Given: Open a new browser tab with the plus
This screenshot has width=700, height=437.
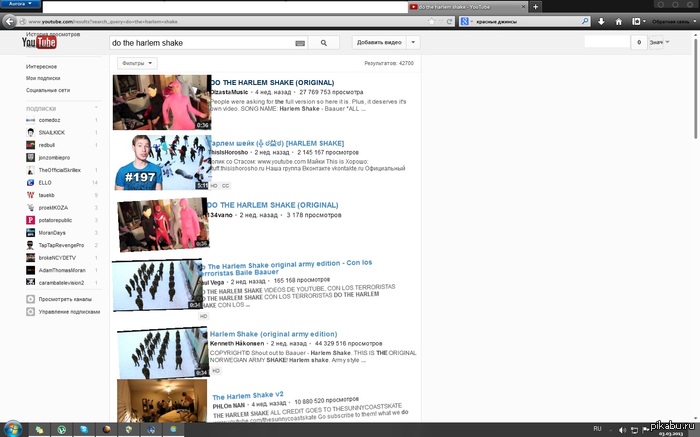Looking at the screenshot, I should (535, 6).
